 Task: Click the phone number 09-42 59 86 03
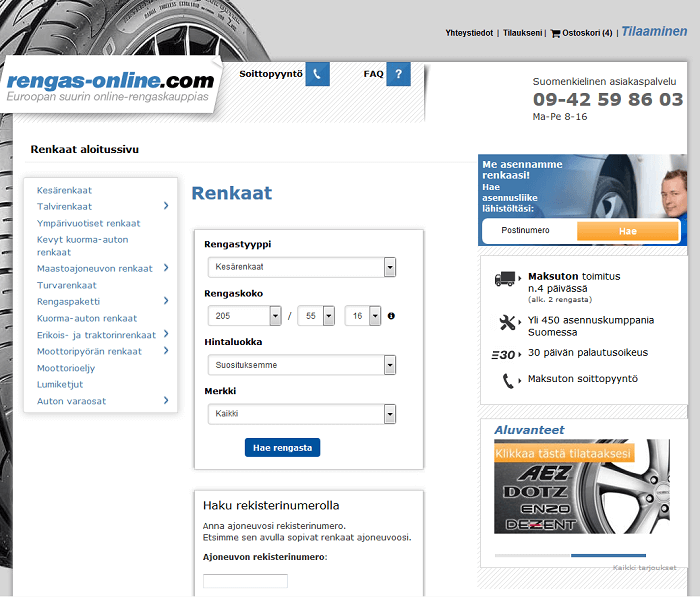coord(608,100)
